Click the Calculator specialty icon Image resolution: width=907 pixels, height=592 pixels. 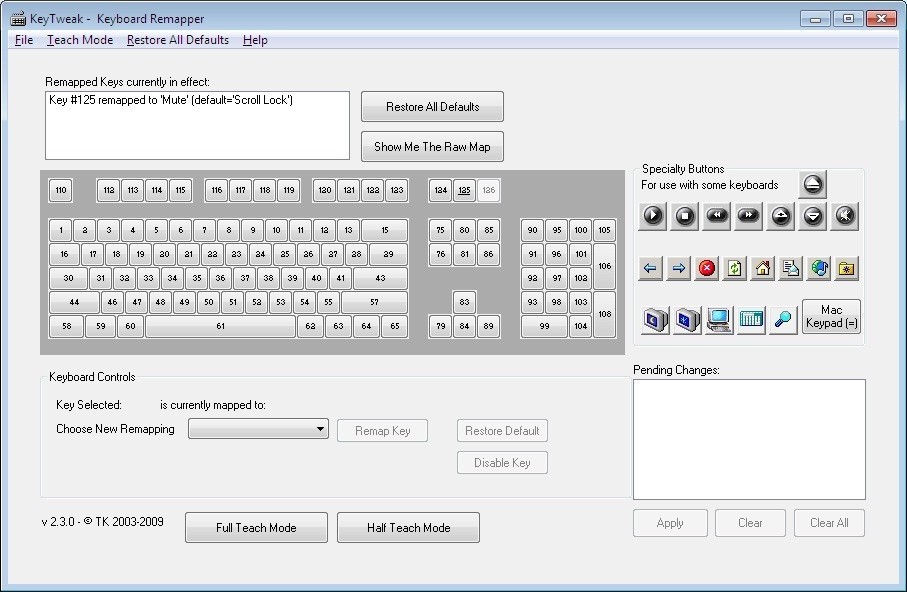pyautogui.click(x=750, y=319)
